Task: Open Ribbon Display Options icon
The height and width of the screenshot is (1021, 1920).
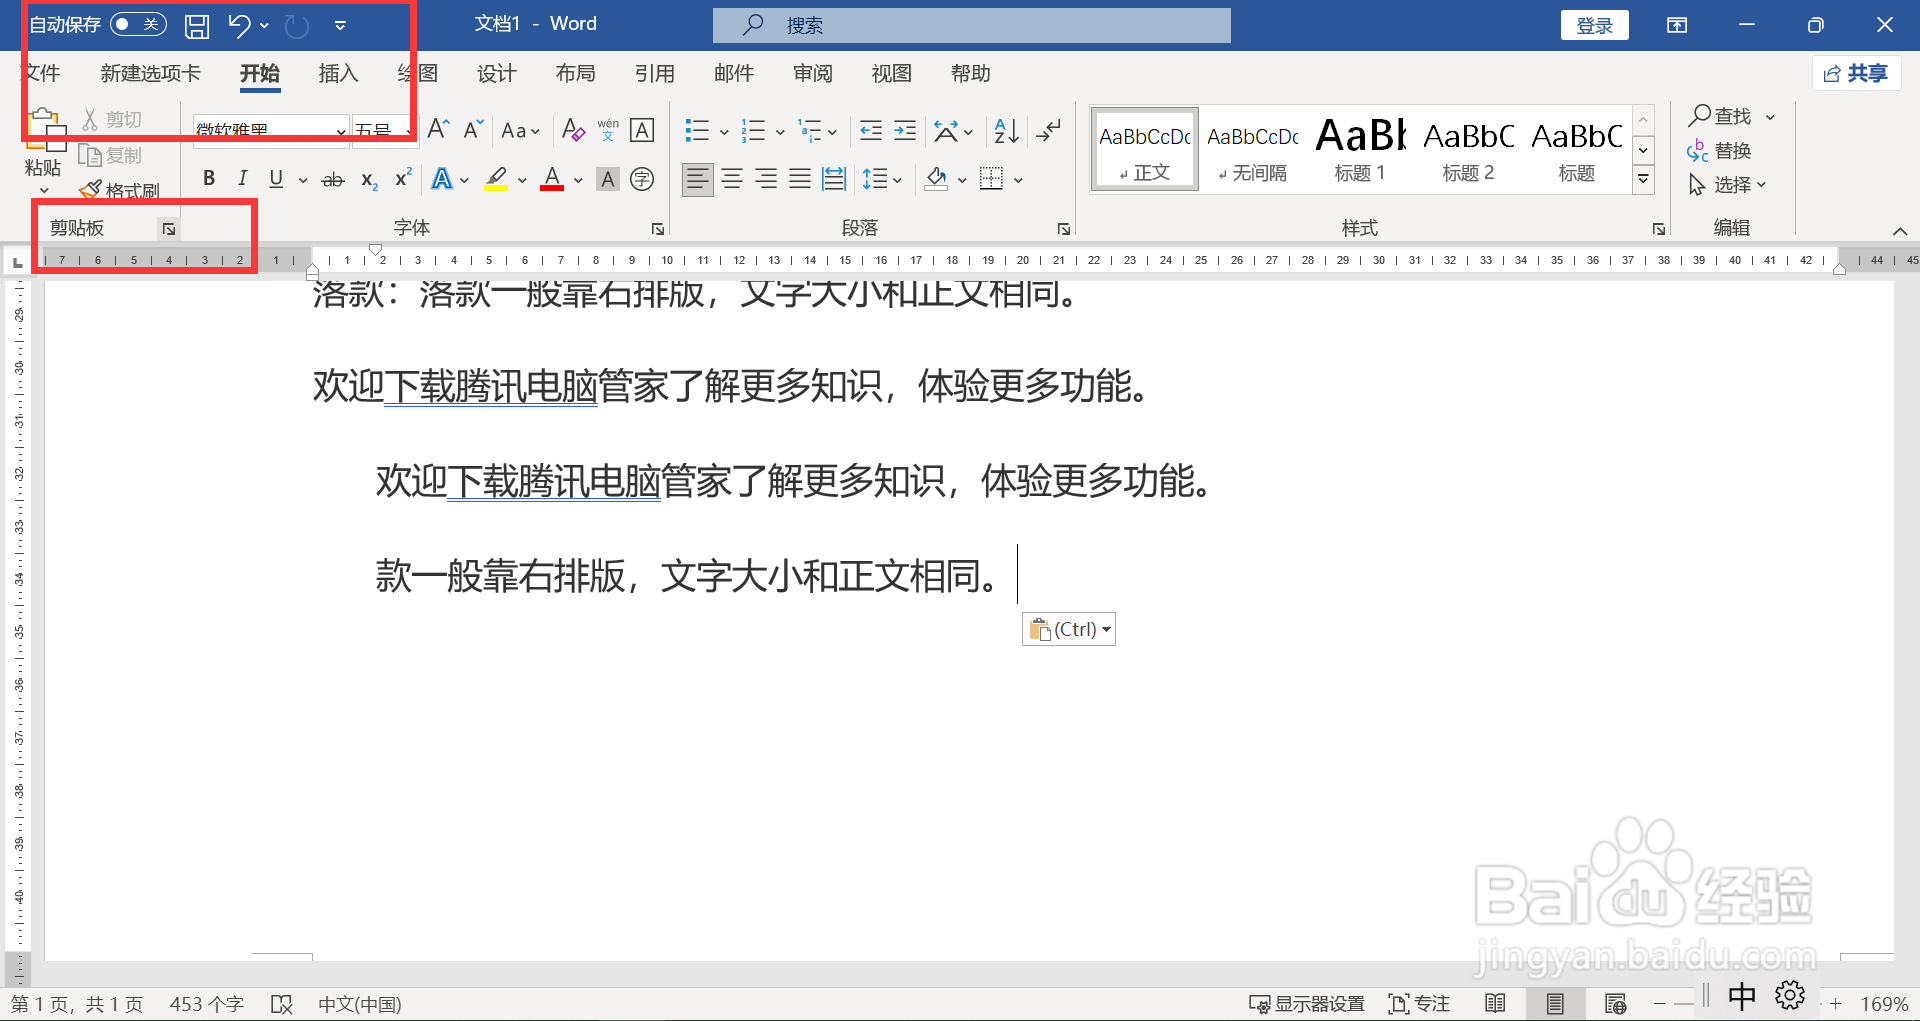Action: (1677, 25)
